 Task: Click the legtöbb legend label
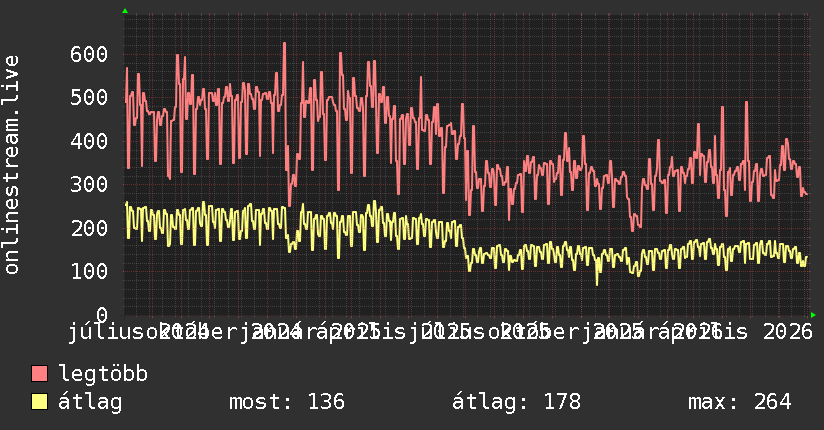click(x=103, y=374)
